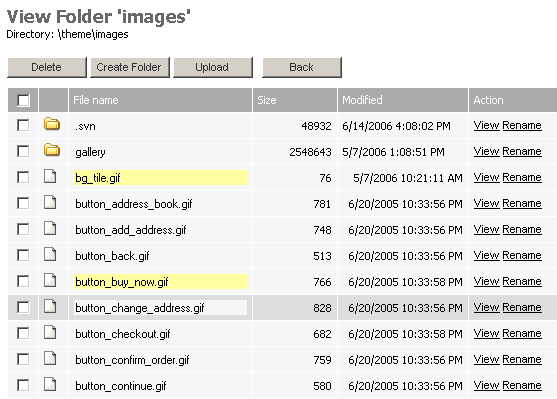557x399 pixels.
Task: Toggle the select-all checkbox in header
Action: click(23, 100)
